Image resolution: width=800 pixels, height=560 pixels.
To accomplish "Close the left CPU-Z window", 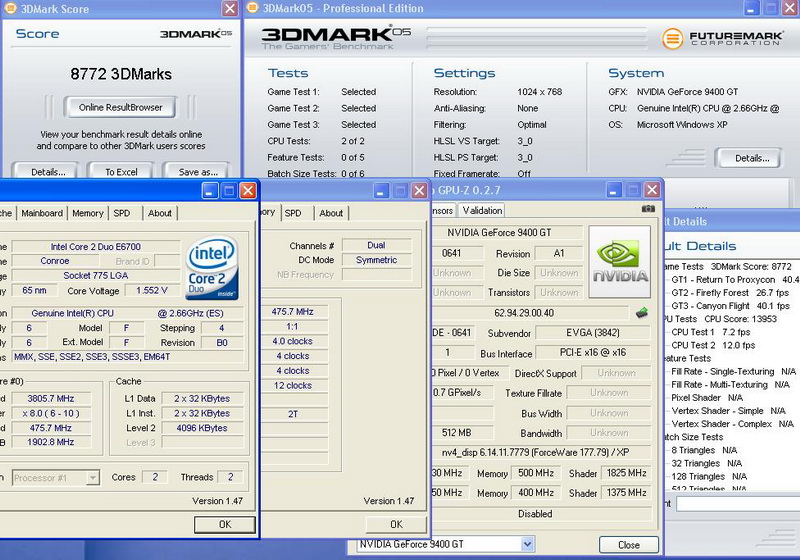I will [x=248, y=191].
